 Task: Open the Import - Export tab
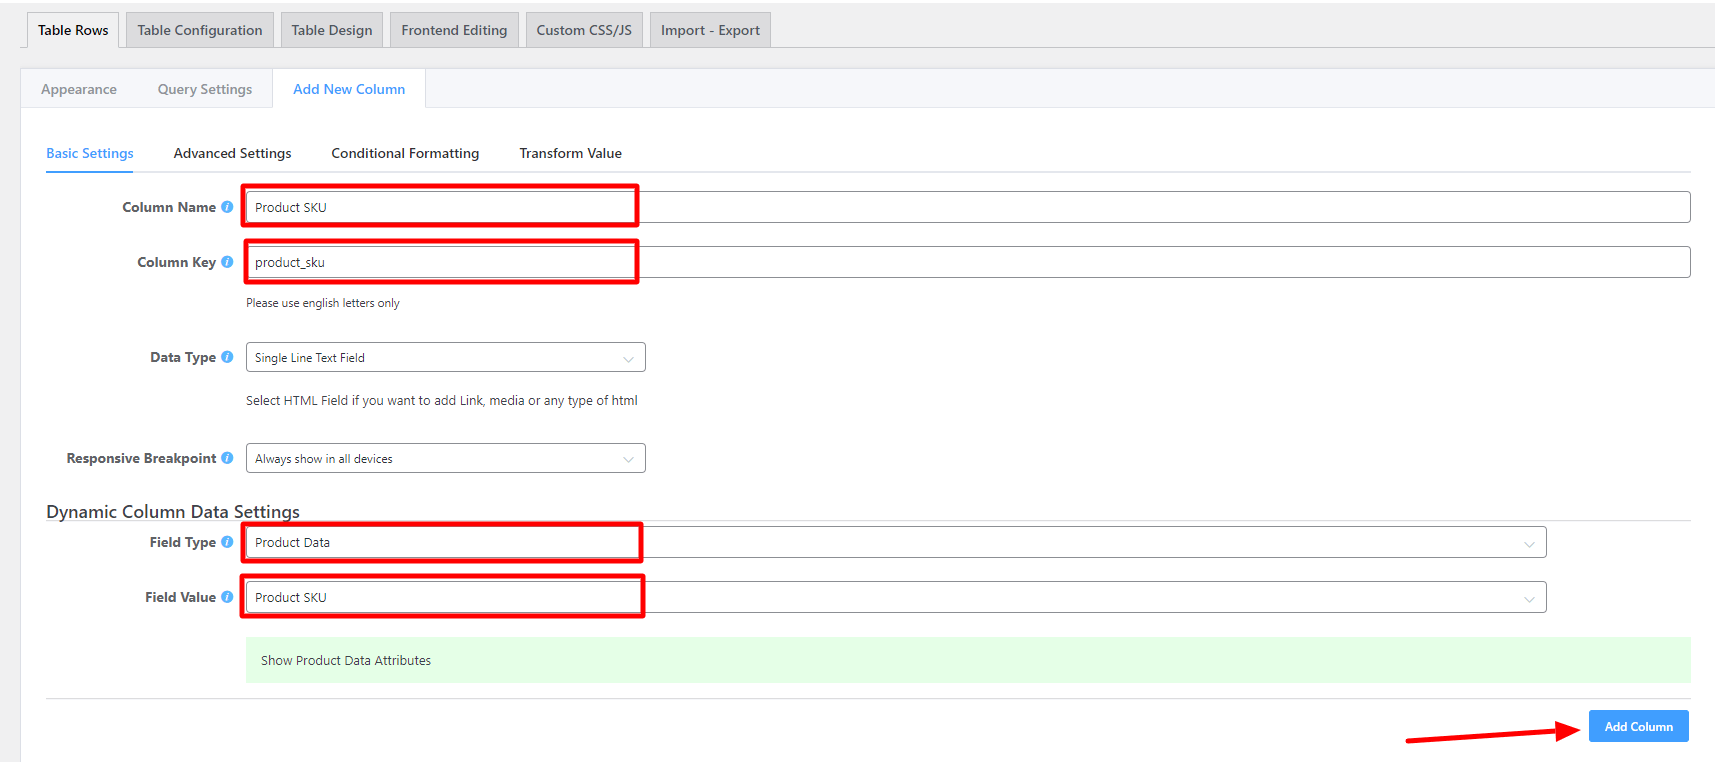(710, 30)
